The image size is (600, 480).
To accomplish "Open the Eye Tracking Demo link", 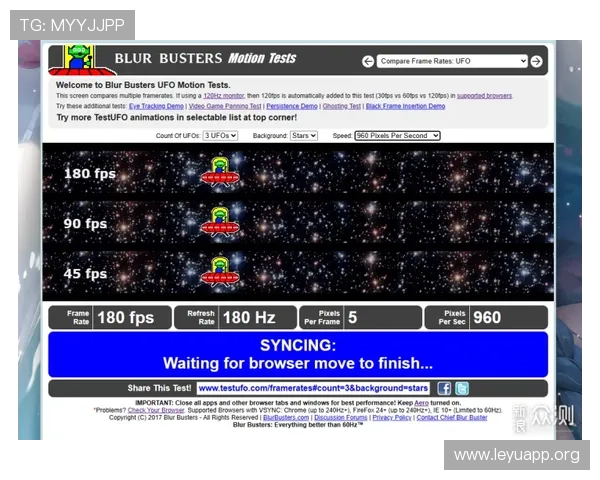I will pos(156,106).
